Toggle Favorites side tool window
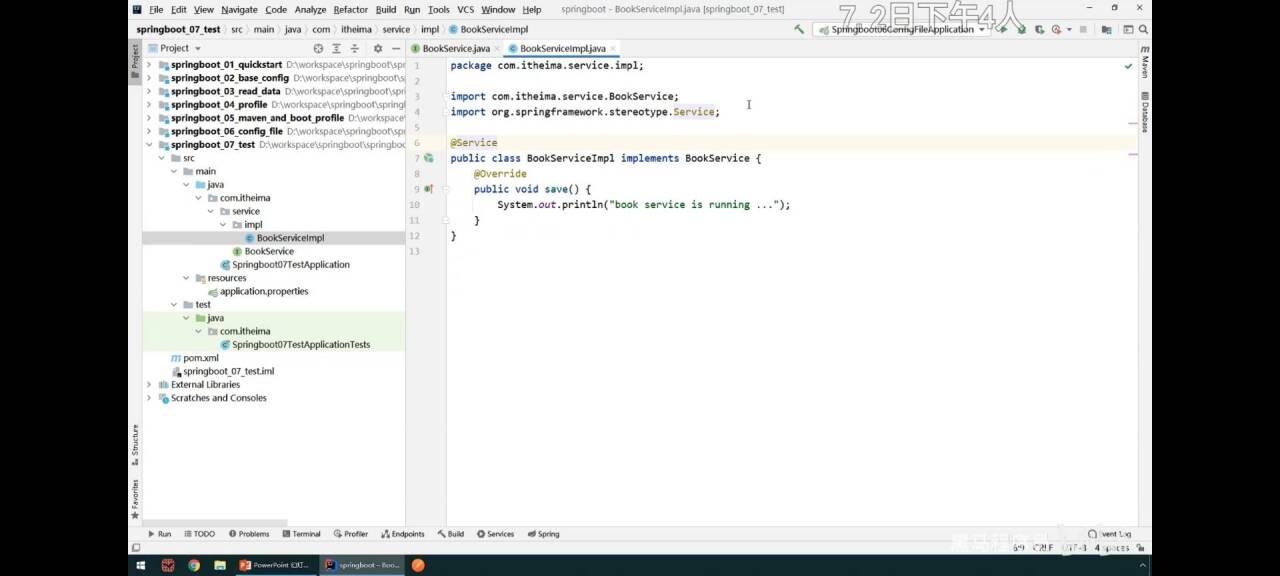The width and height of the screenshot is (1280, 576). (135, 498)
